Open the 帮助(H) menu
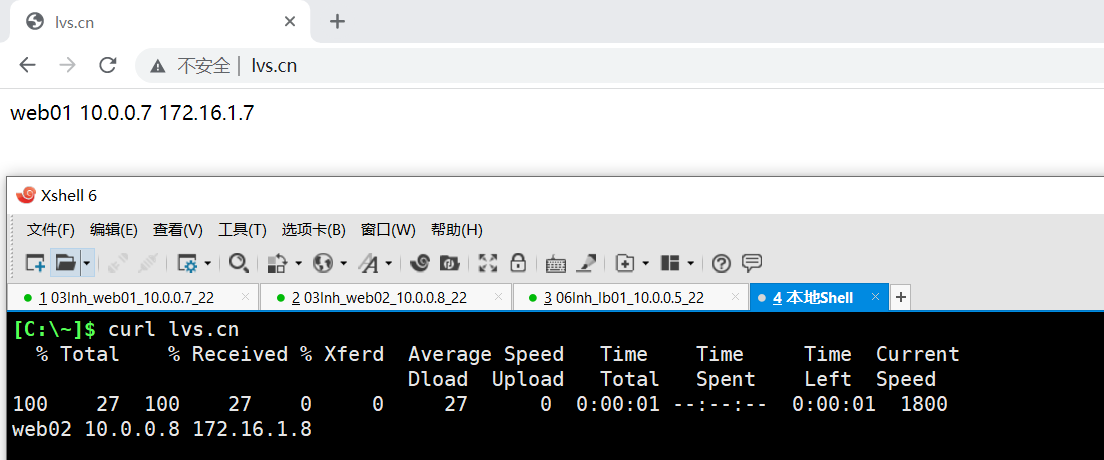This screenshot has width=1104, height=460. point(456,230)
